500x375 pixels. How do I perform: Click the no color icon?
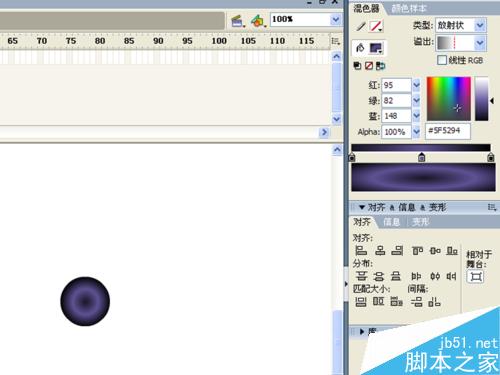click(x=369, y=66)
